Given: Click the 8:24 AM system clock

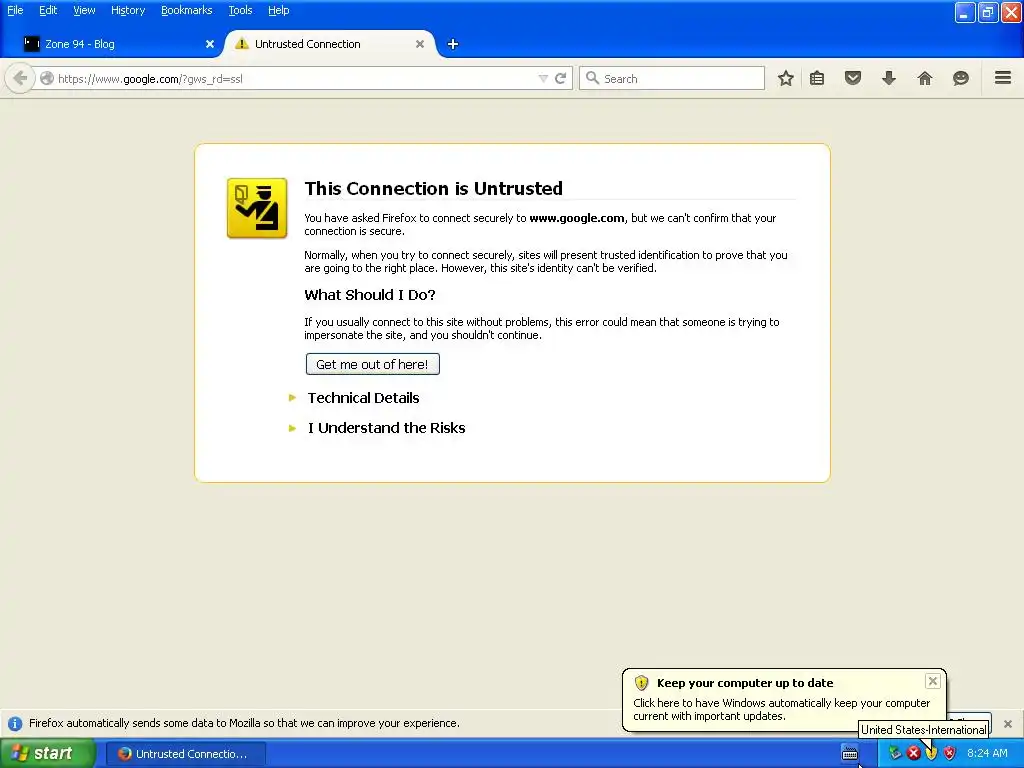Looking at the screenshot, I should pyautogui.click(x=987, y=754).
